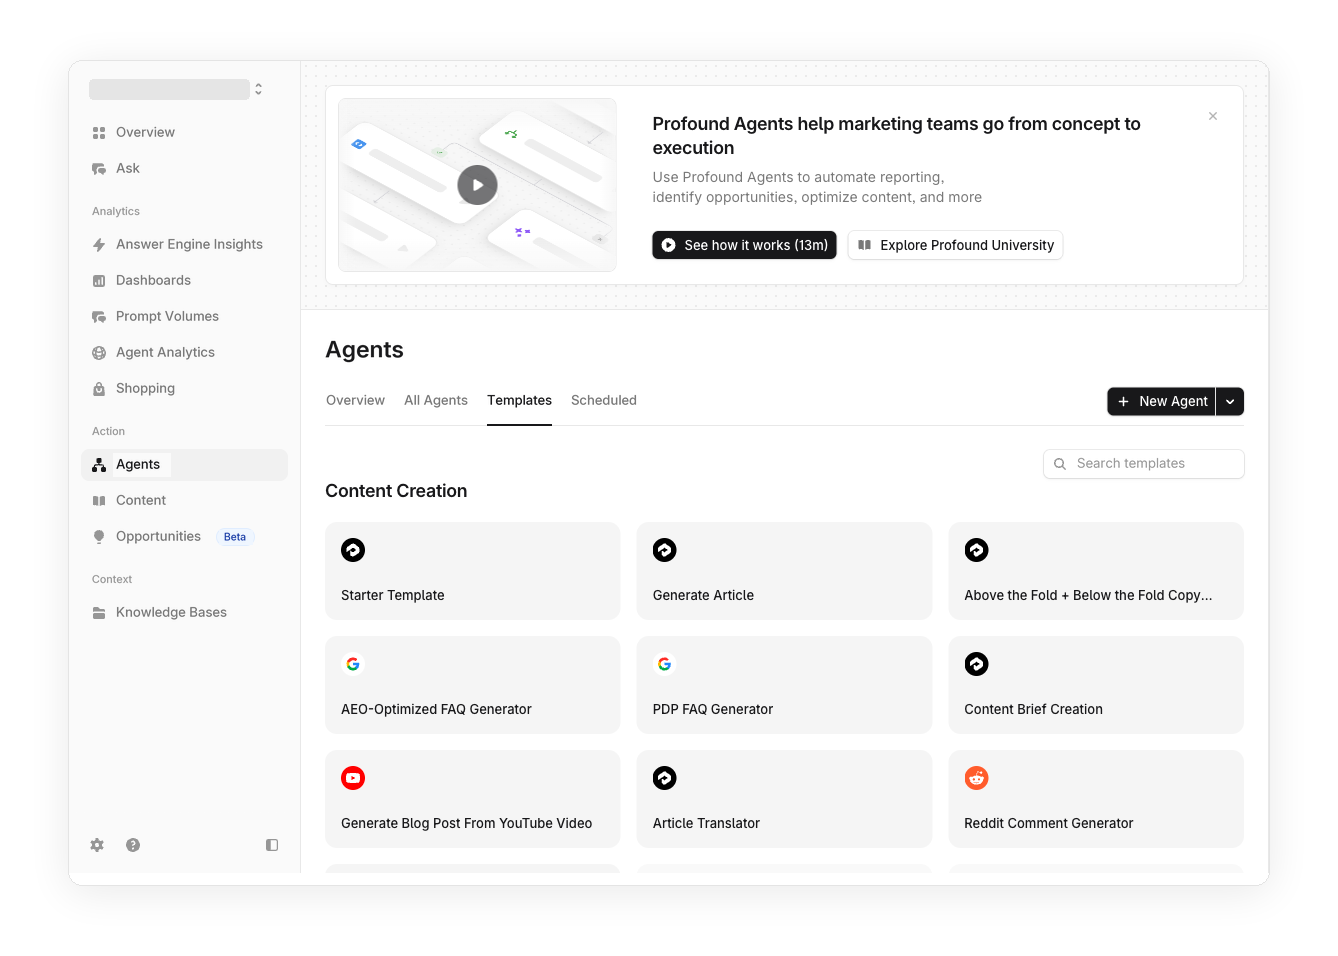This screenshot has width=1338, height=956.
Task: Click the Ask chat icon in sidebar
Action: click(x=99, y=169)
